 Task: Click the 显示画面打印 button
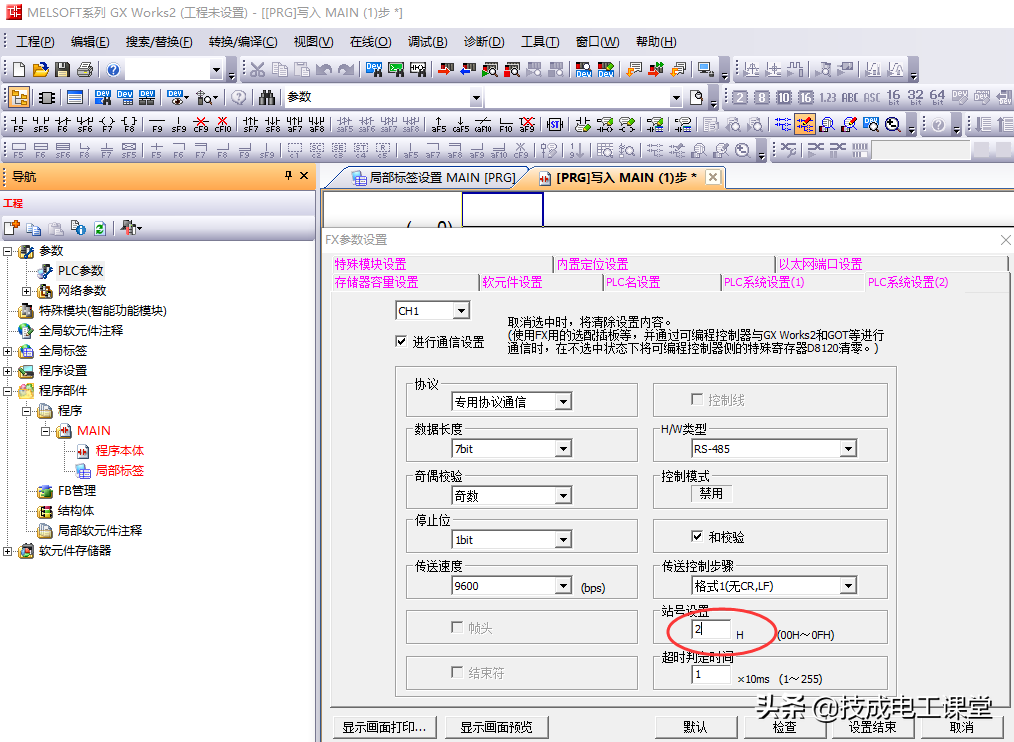[x=385, y=727]
